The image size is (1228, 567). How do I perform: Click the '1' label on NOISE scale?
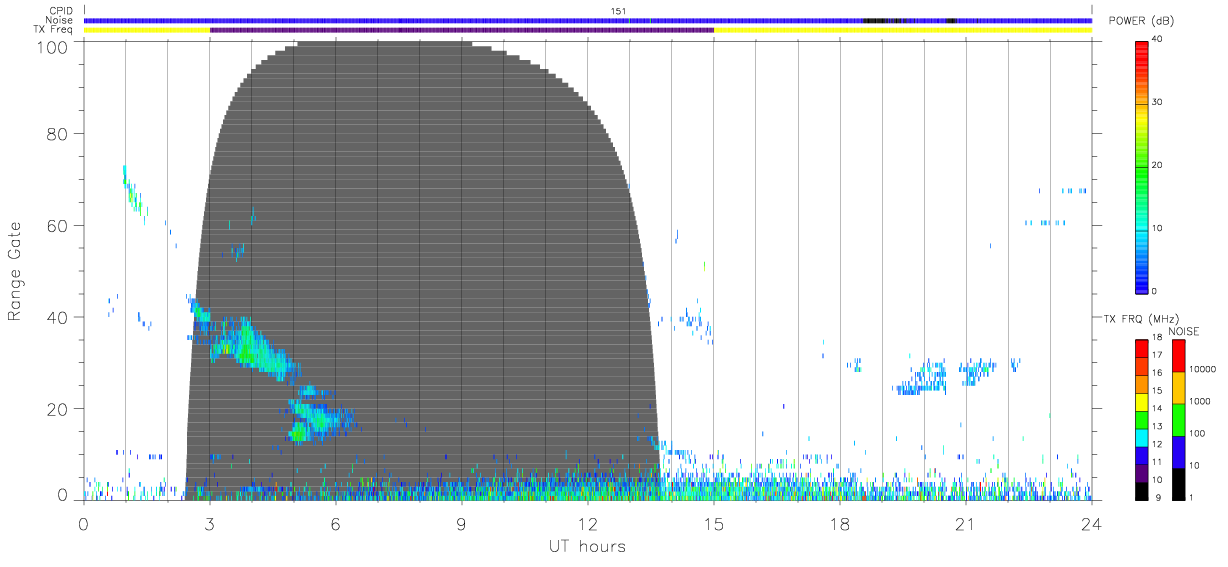(x=1191, y=497)
